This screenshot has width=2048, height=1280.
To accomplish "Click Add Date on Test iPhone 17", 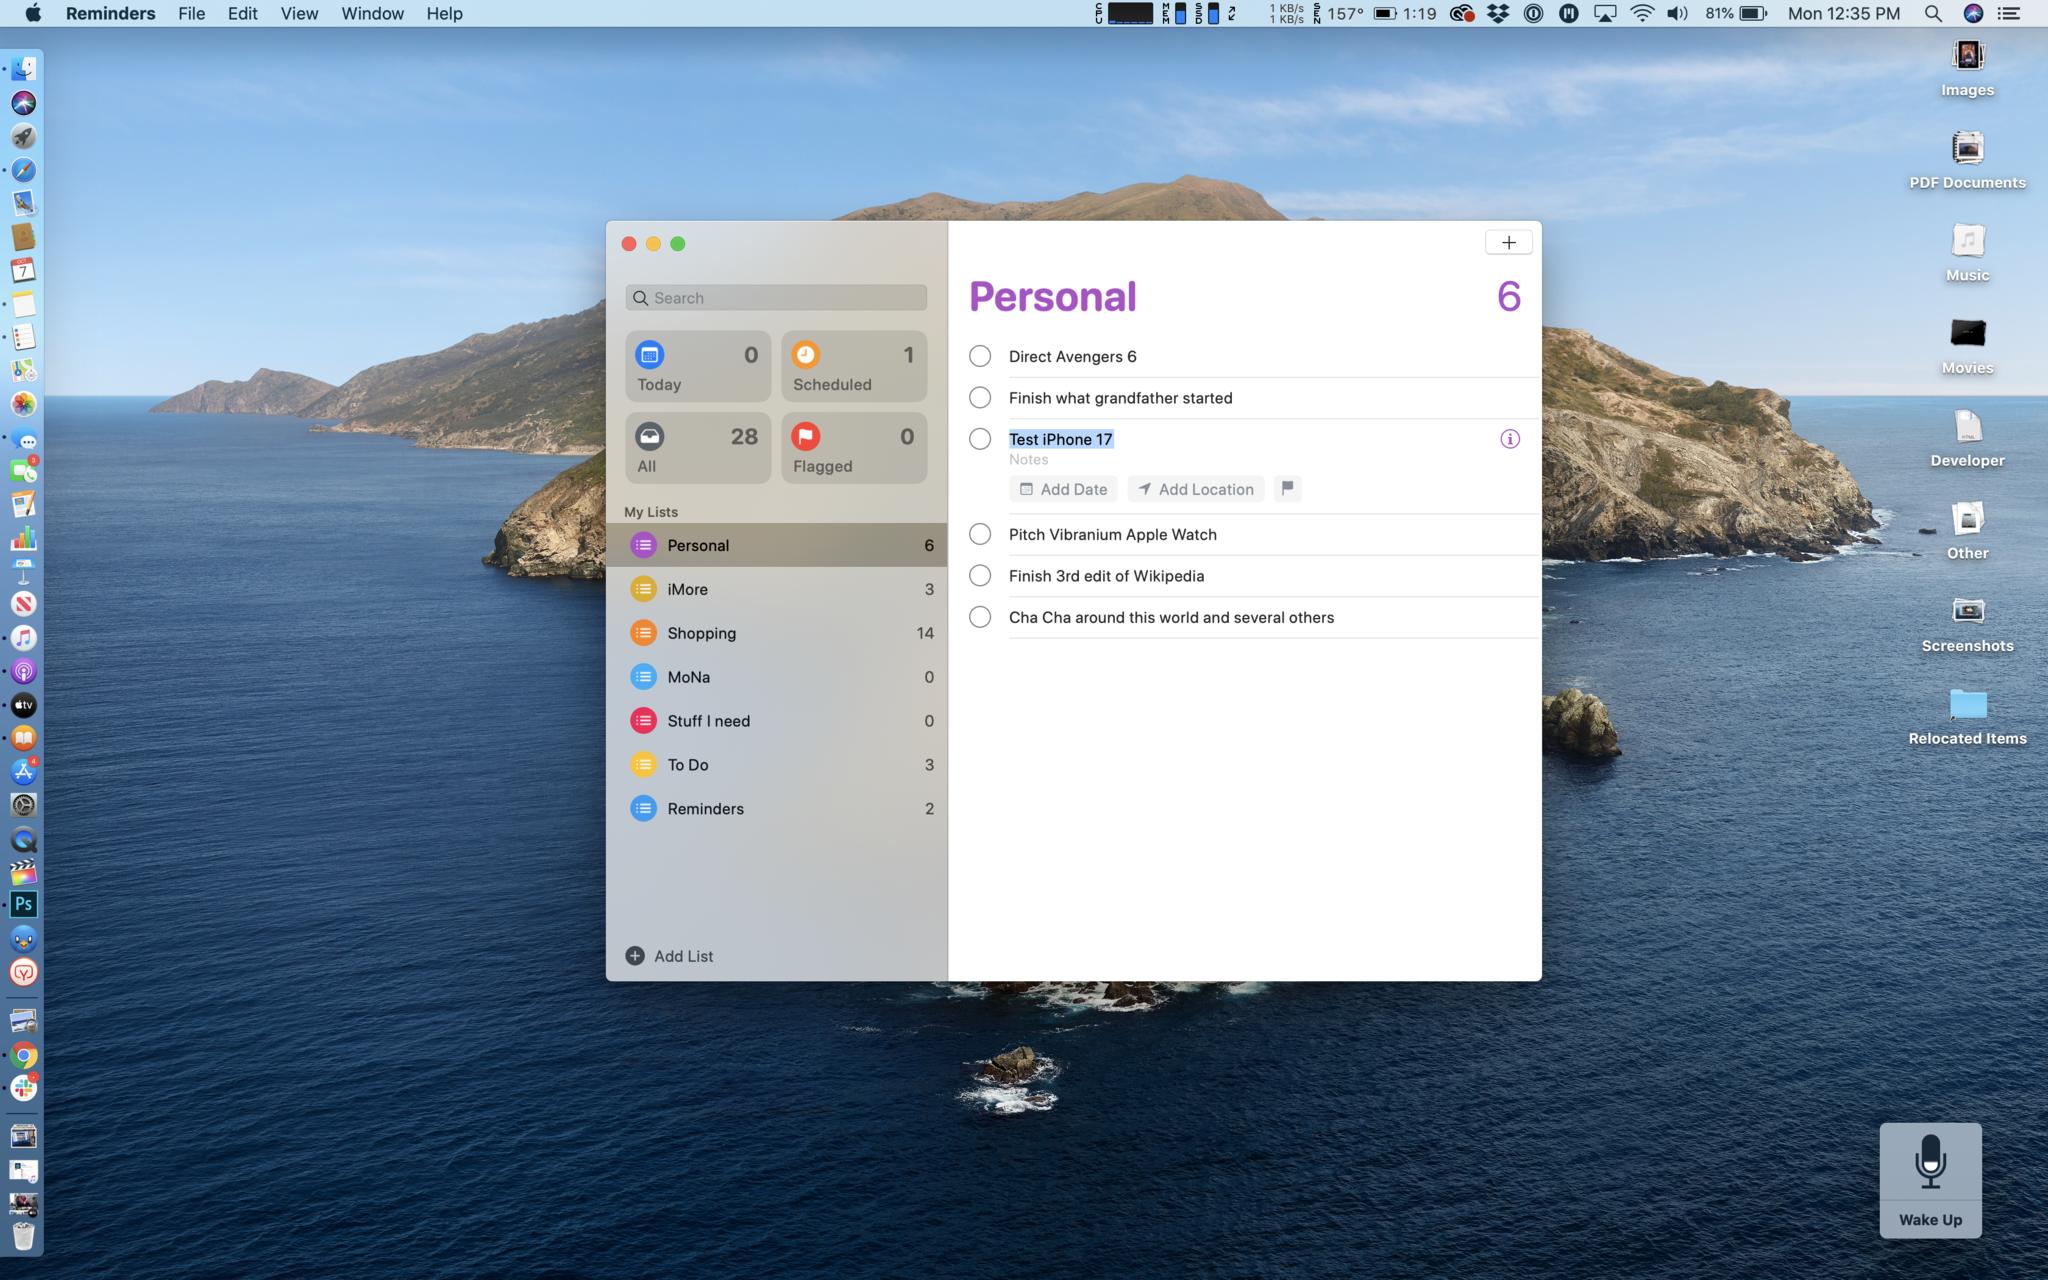I will point(1063,489).
